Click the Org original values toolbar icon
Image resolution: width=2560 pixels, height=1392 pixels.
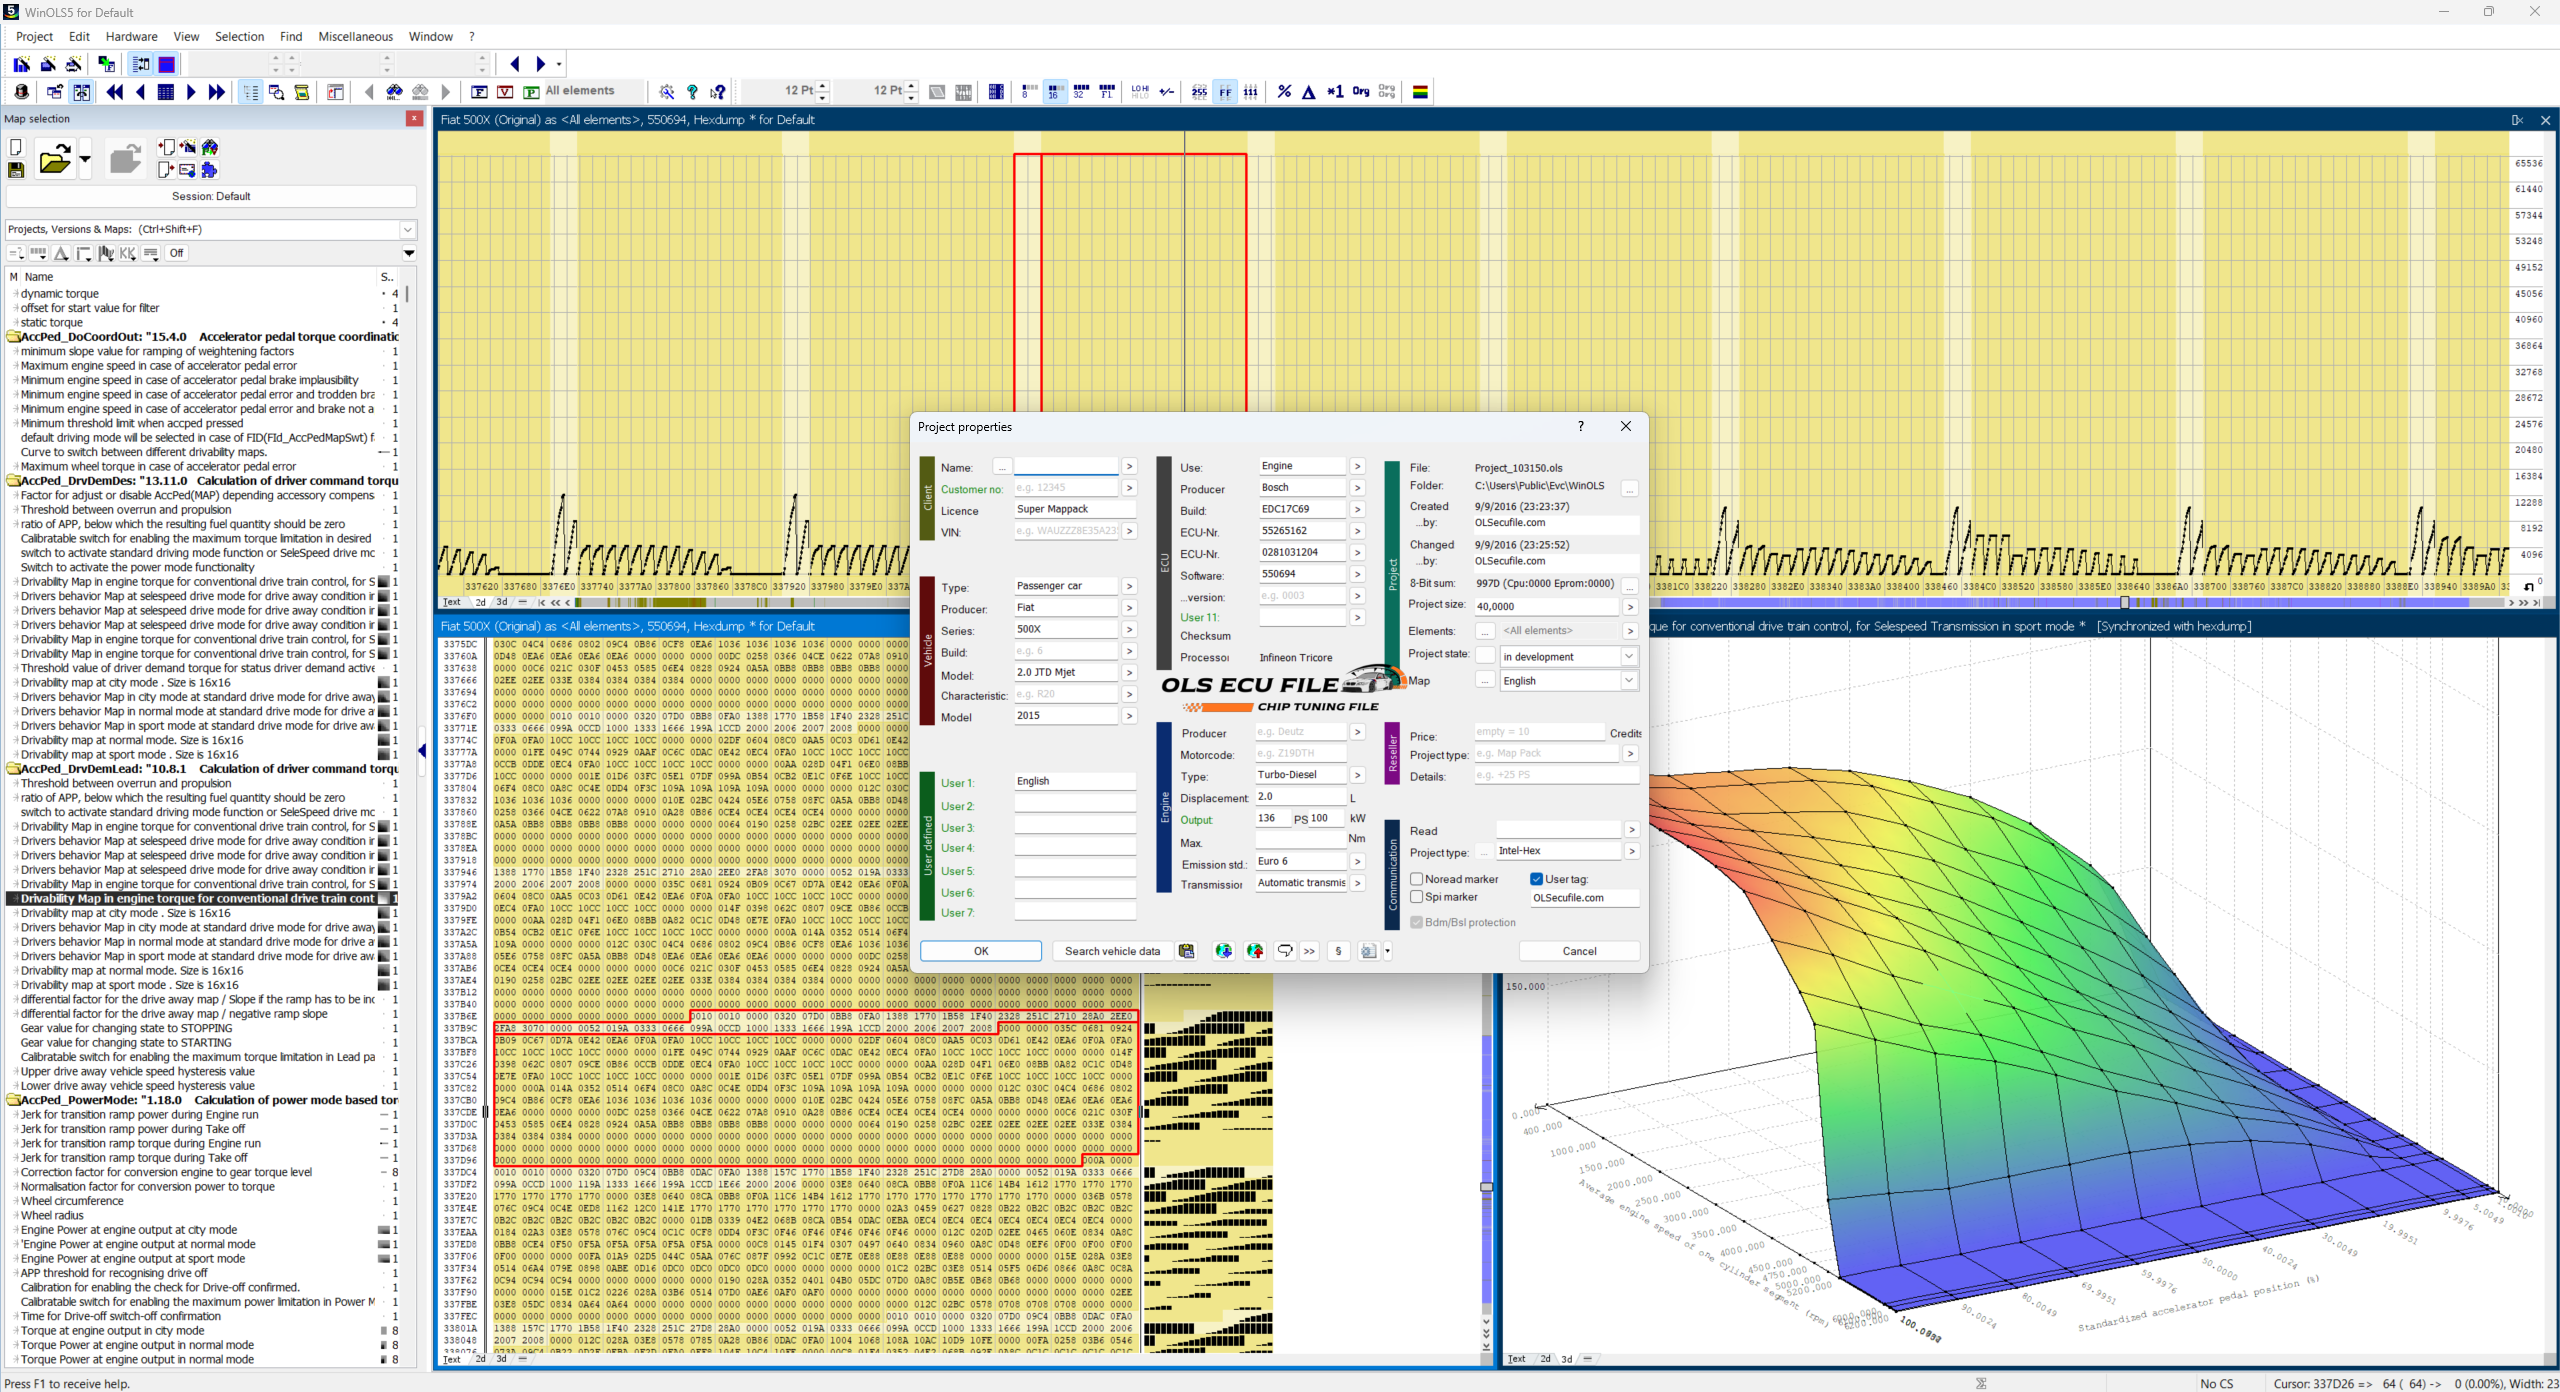[1361, 92]
